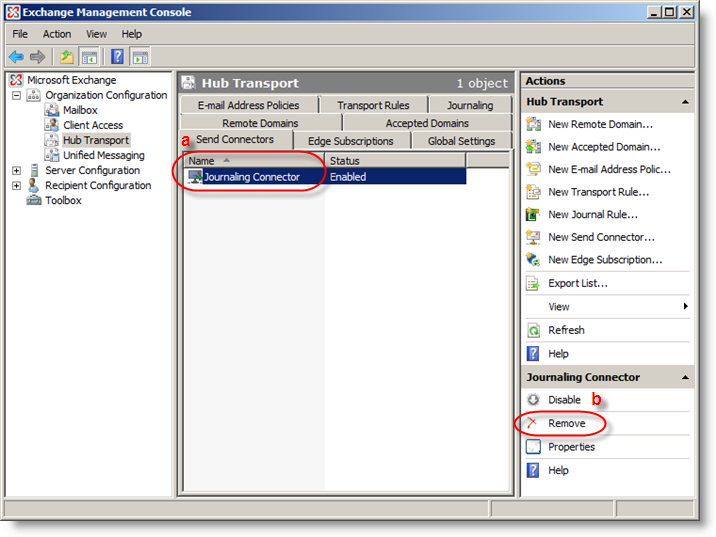Viewport: 716px width, 537px height.
Task: Click the New Remote Domain icon
Action: (533, 124)
